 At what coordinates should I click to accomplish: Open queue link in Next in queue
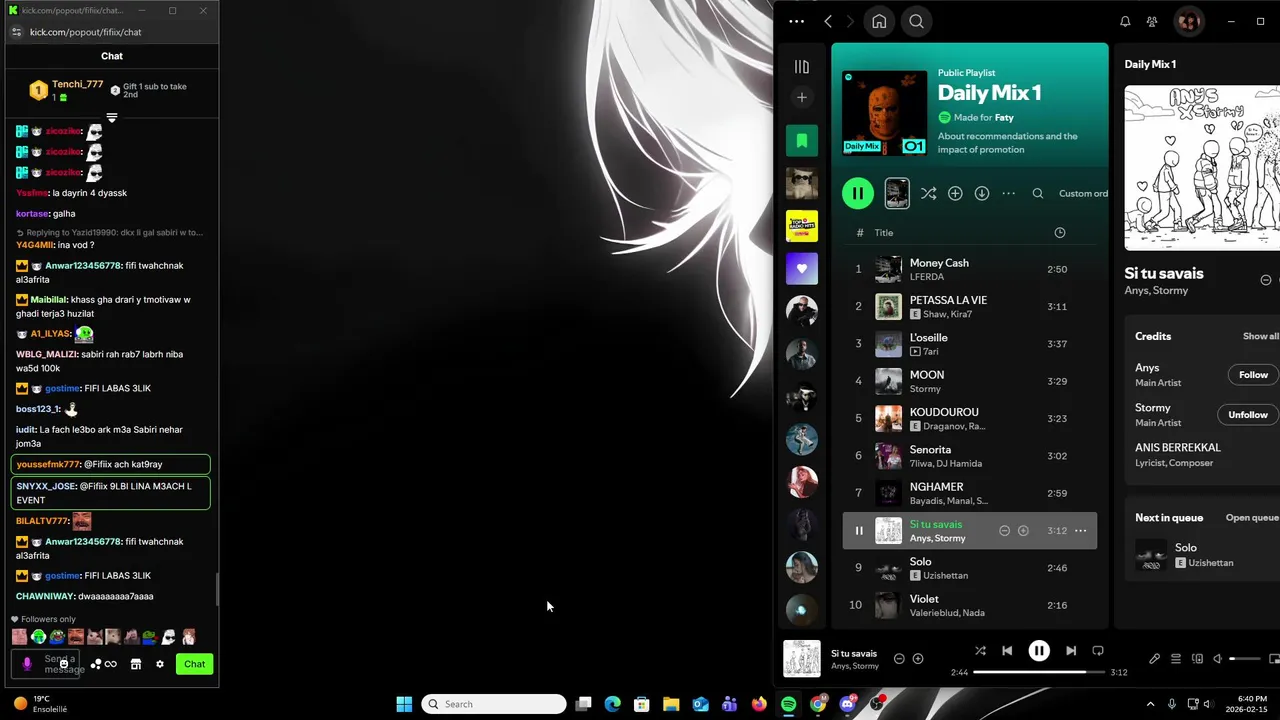tap(1252, 518)
